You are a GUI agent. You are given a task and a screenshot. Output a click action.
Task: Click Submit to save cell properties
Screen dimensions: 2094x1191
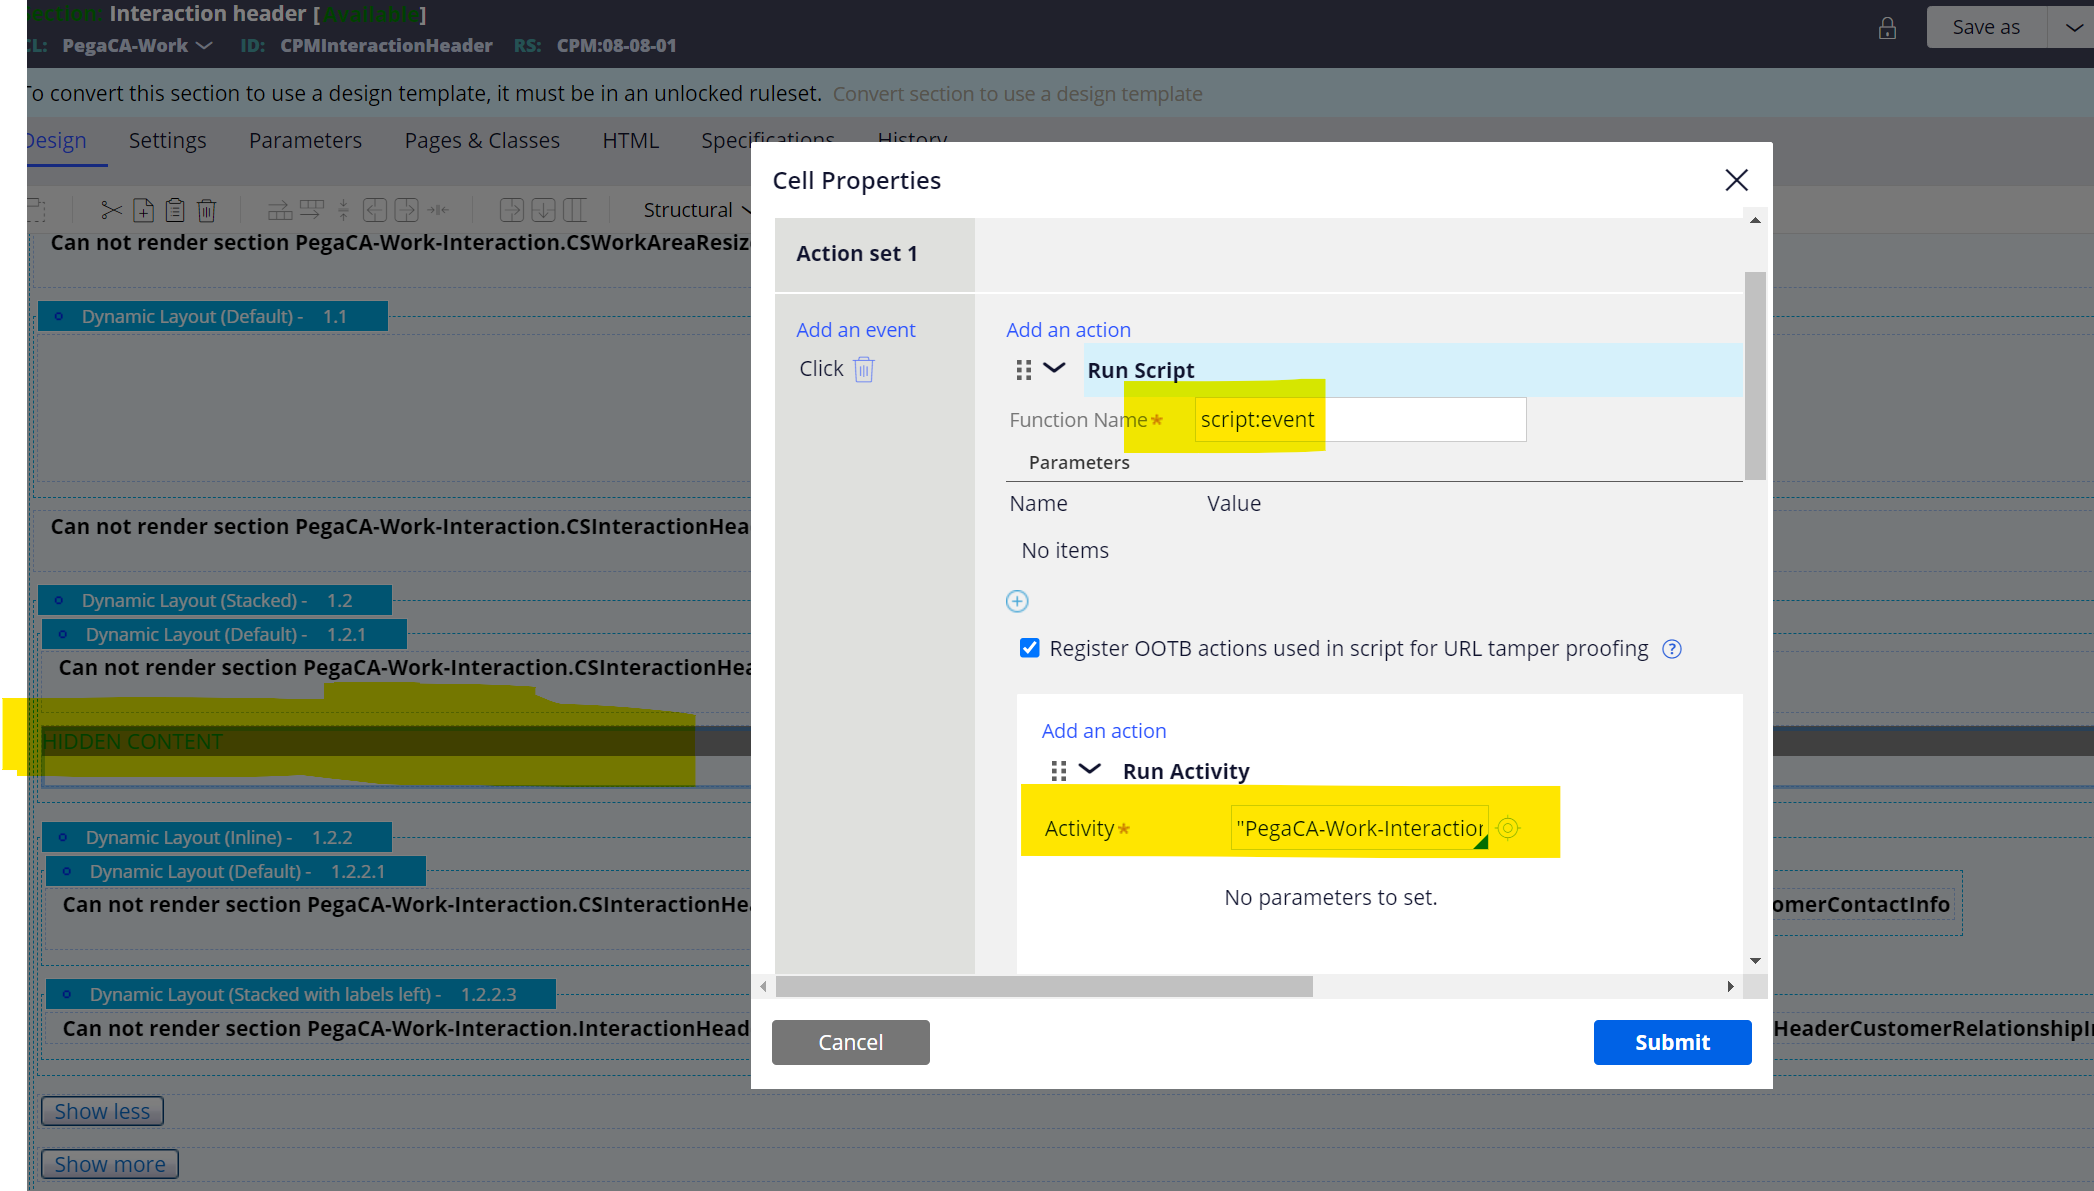(x=1673, y=1043)
